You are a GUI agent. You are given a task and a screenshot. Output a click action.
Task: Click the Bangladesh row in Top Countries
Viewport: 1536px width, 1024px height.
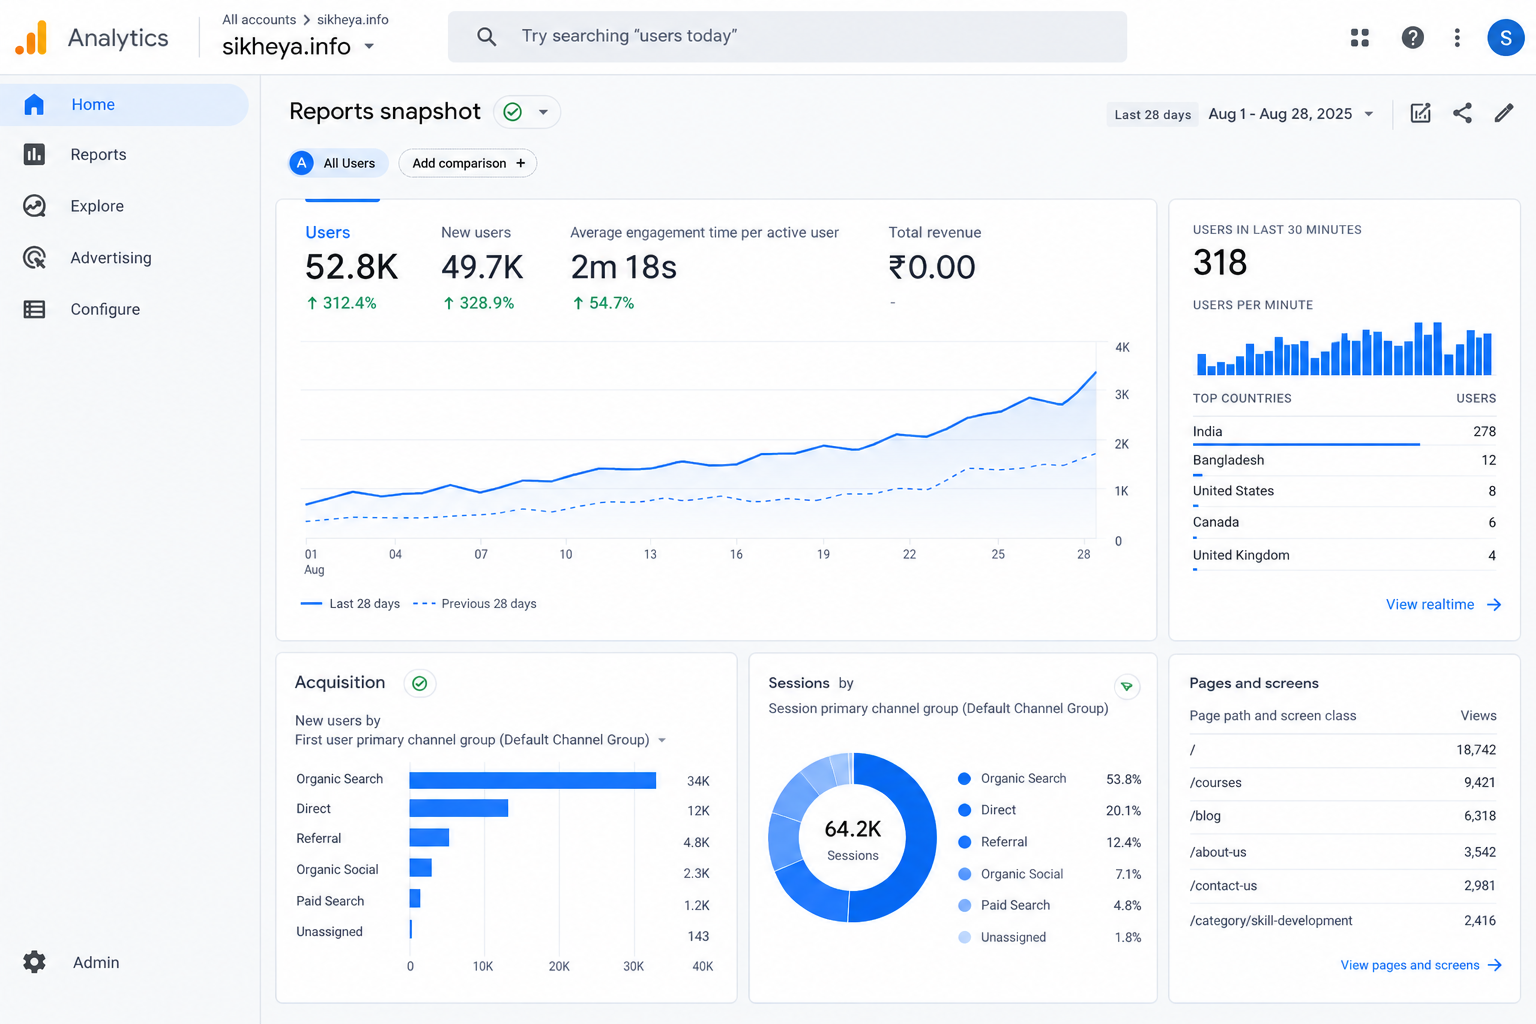point(1344,461)
